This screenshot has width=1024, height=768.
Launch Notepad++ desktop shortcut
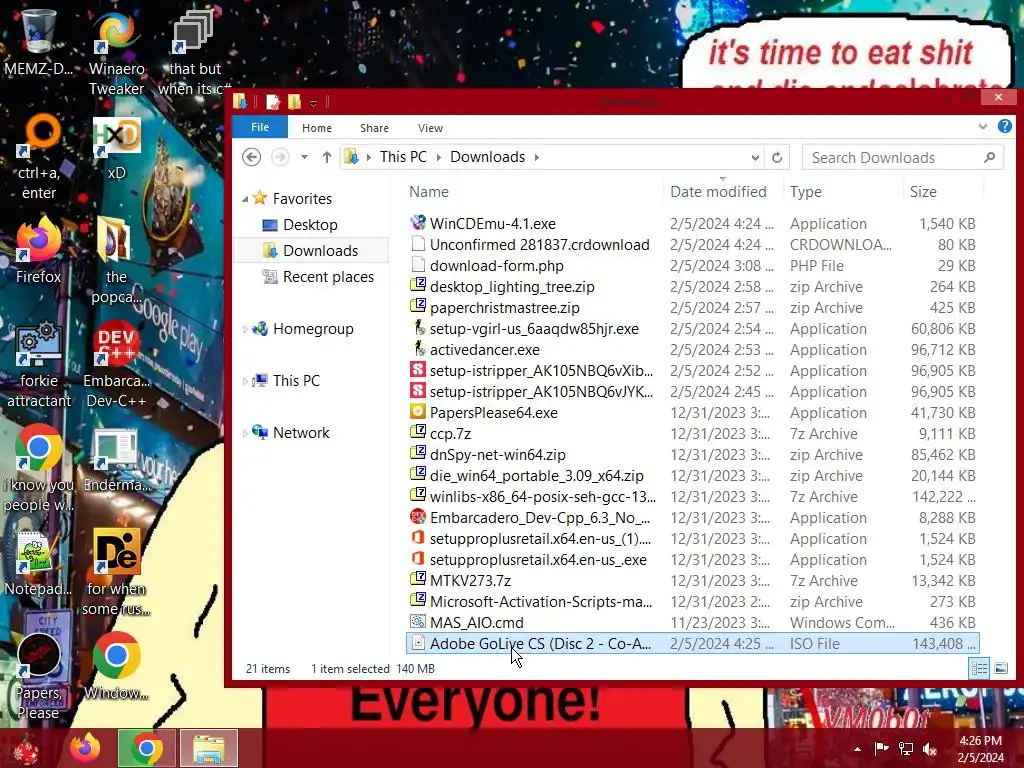tap(39, 564)
